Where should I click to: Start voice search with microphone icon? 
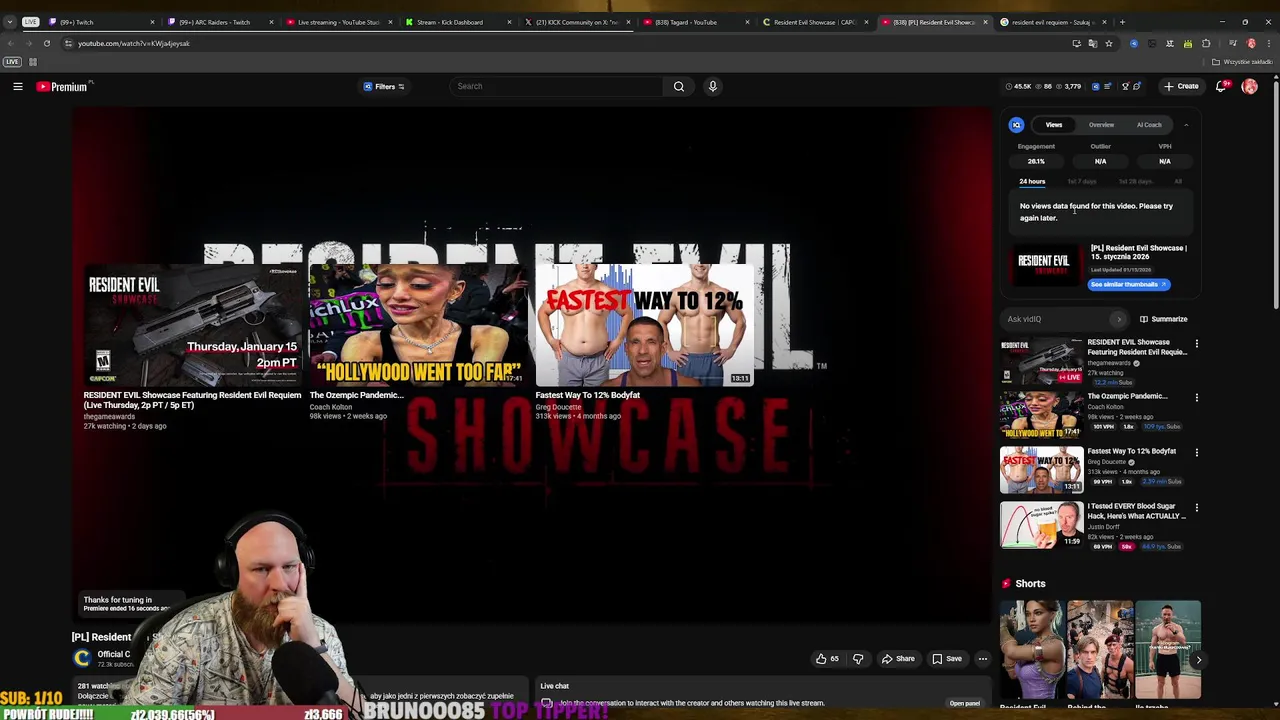tap(713, 86)
